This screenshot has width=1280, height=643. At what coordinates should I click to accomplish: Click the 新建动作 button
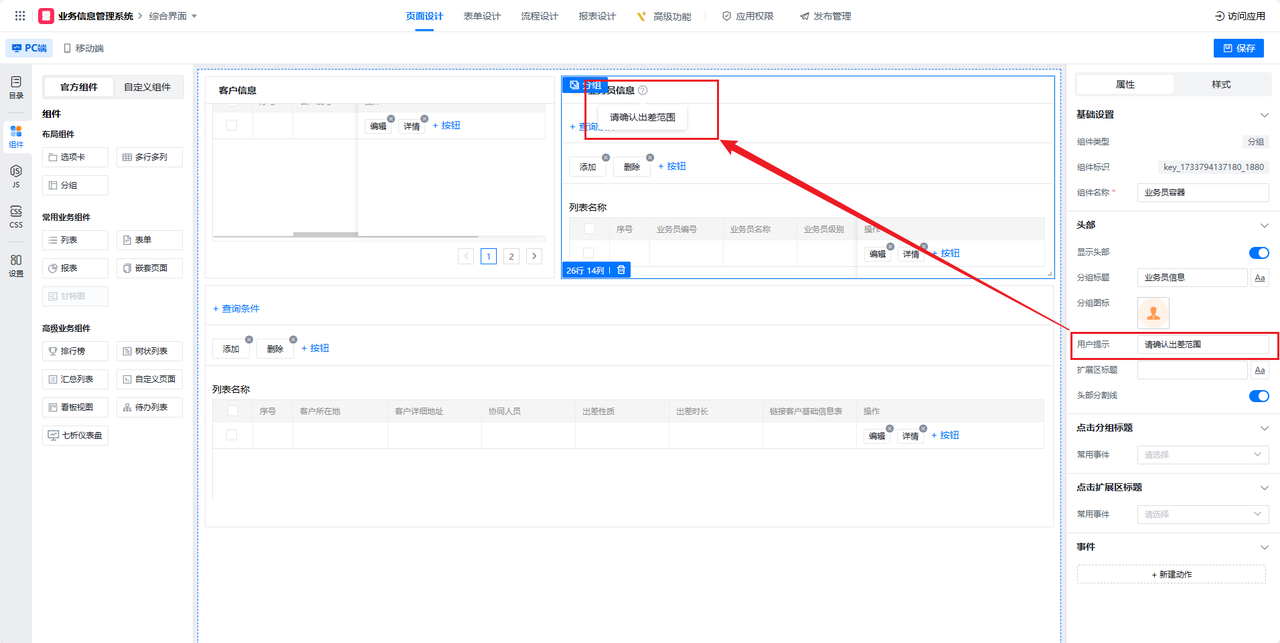tap(1172, 574)
